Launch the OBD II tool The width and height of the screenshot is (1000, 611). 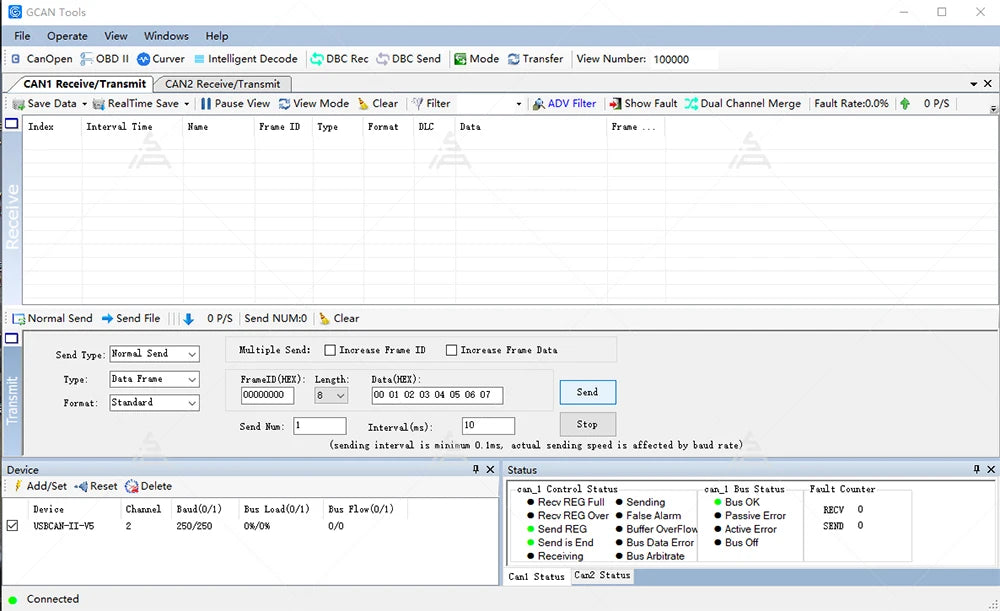pyautogui.click(x=105, y=59)
